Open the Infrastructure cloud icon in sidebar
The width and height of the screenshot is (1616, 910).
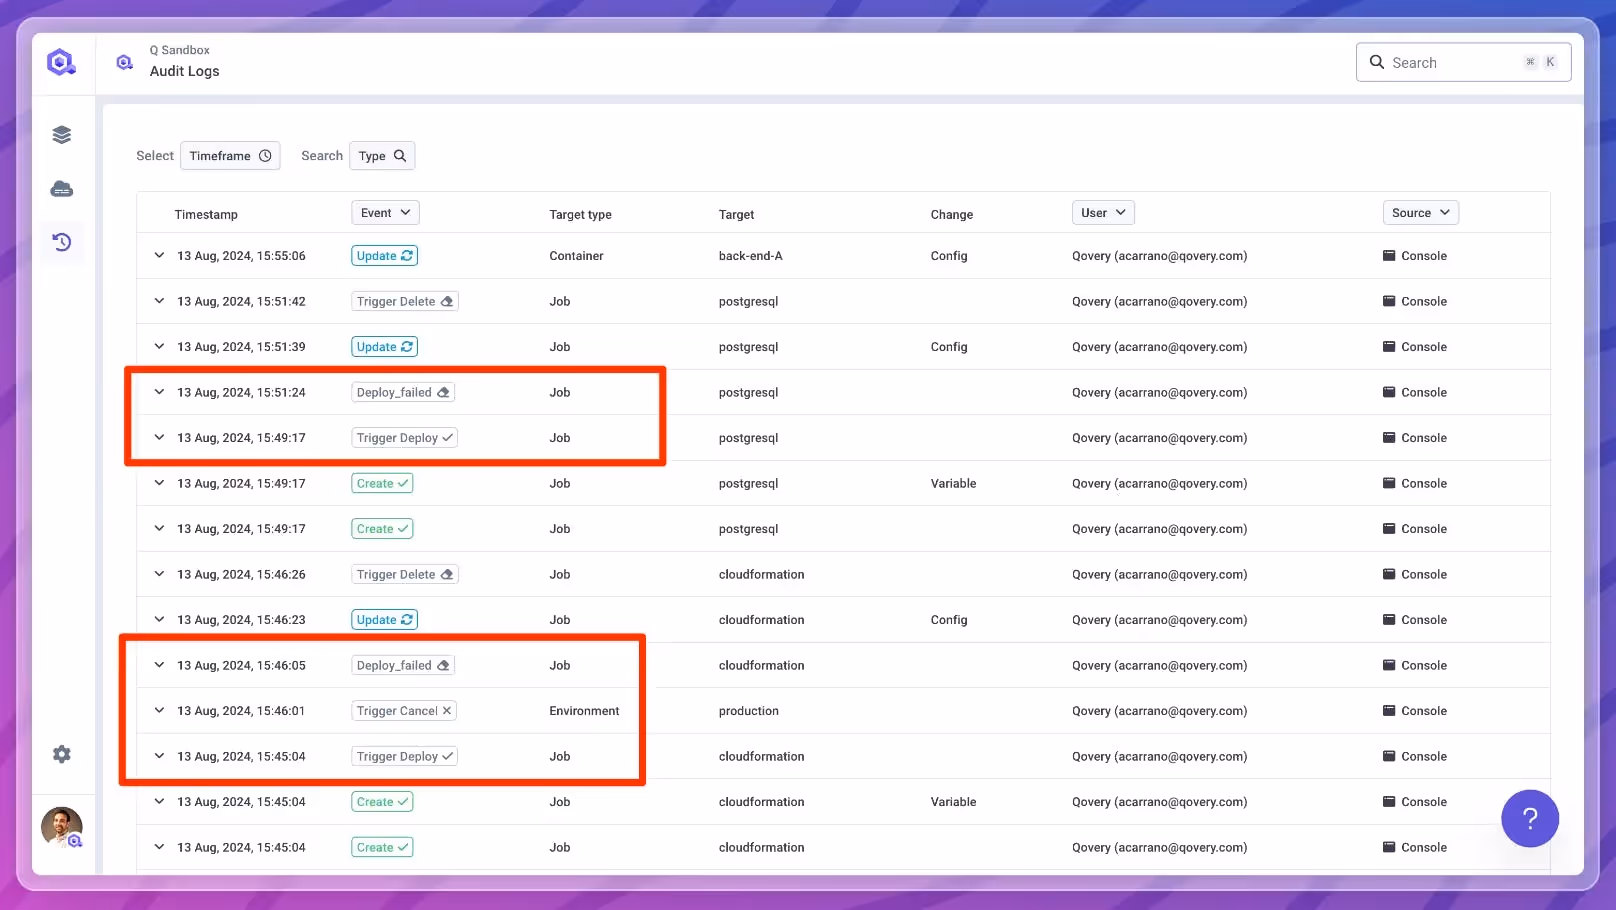tap(61, 189)
